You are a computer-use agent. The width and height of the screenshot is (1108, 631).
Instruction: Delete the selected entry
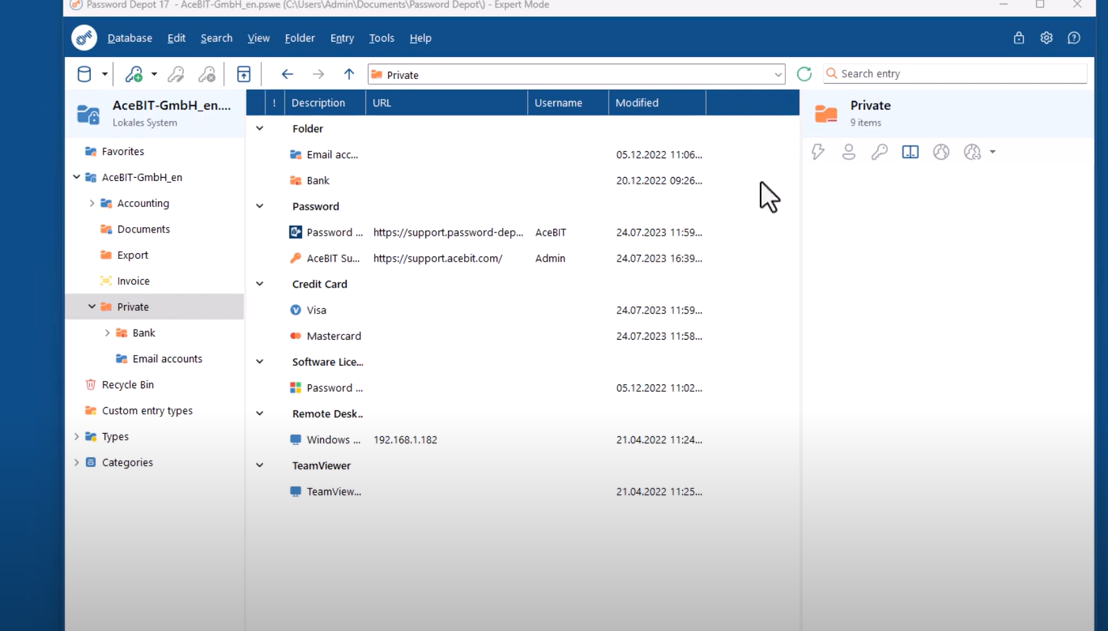tap(206, 73)
